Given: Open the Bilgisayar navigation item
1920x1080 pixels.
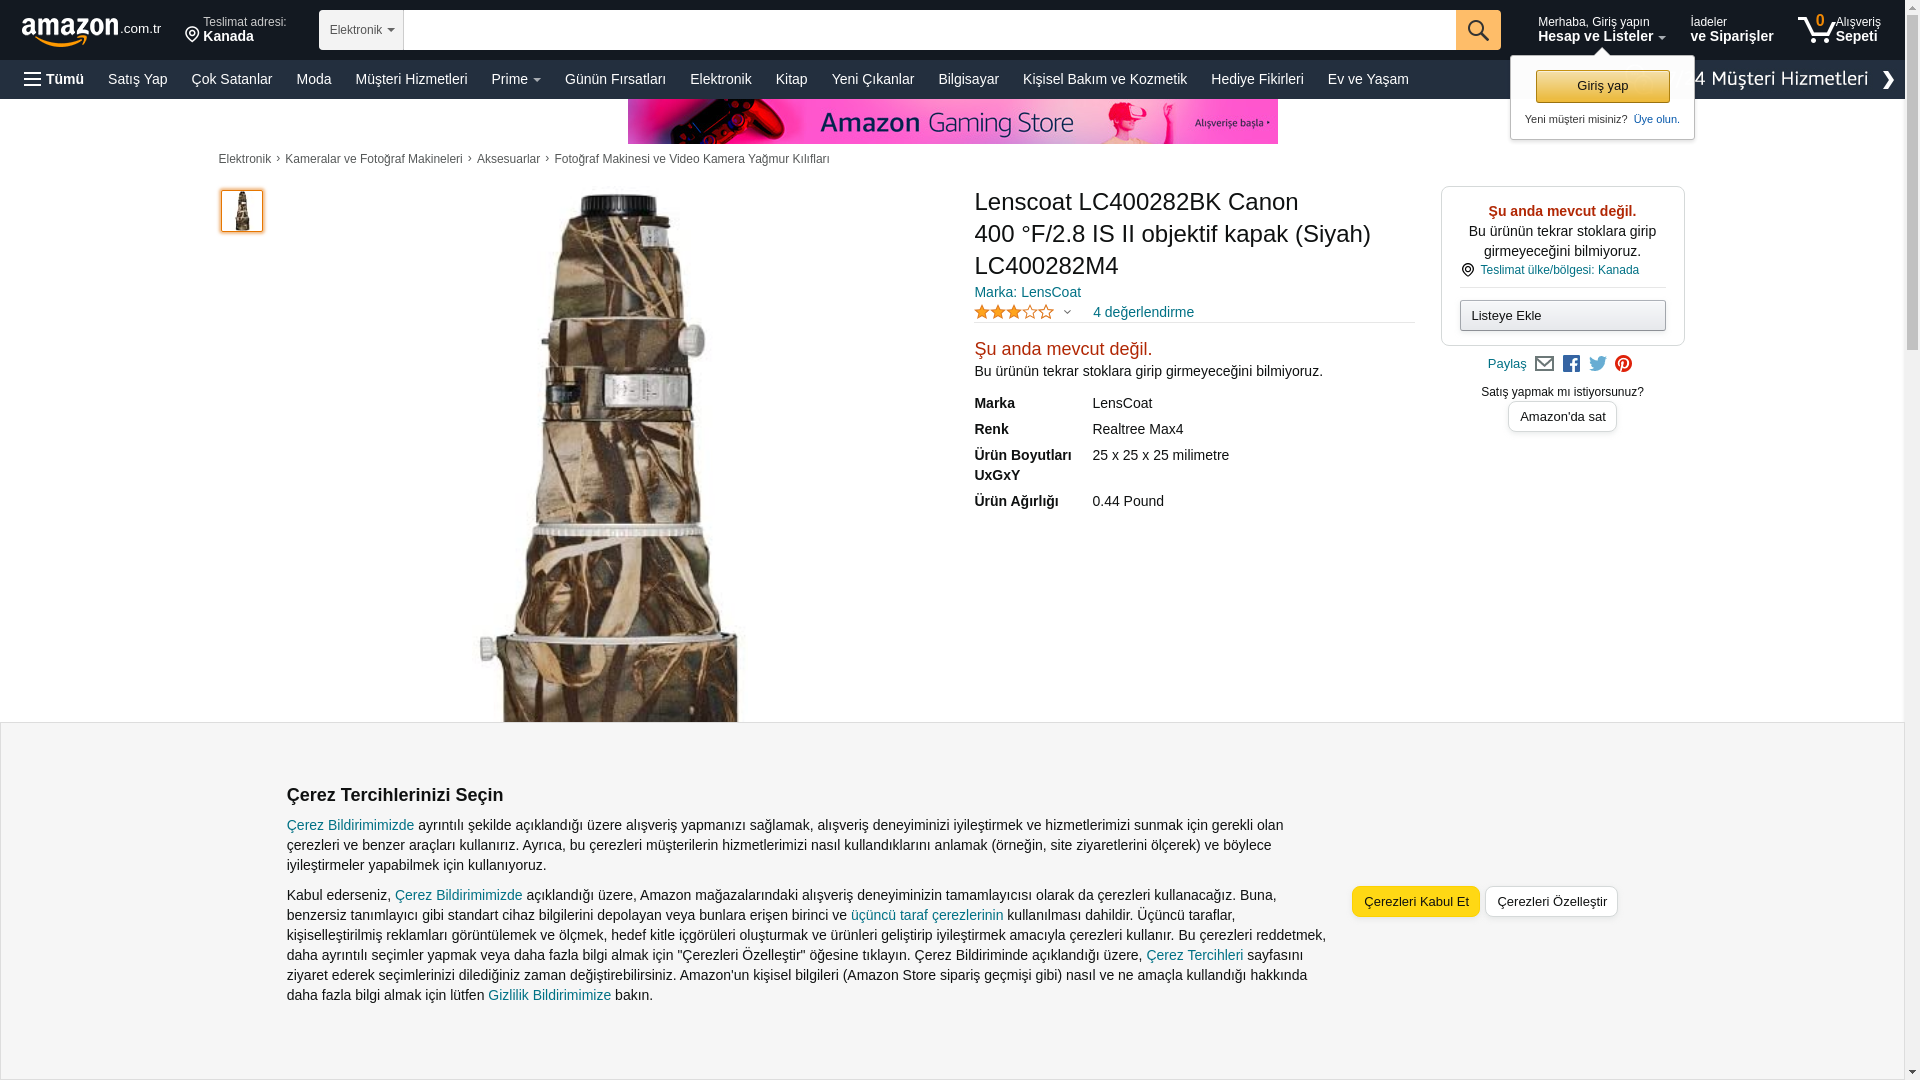Looking at the screenshot, I should tap(968, 79).
